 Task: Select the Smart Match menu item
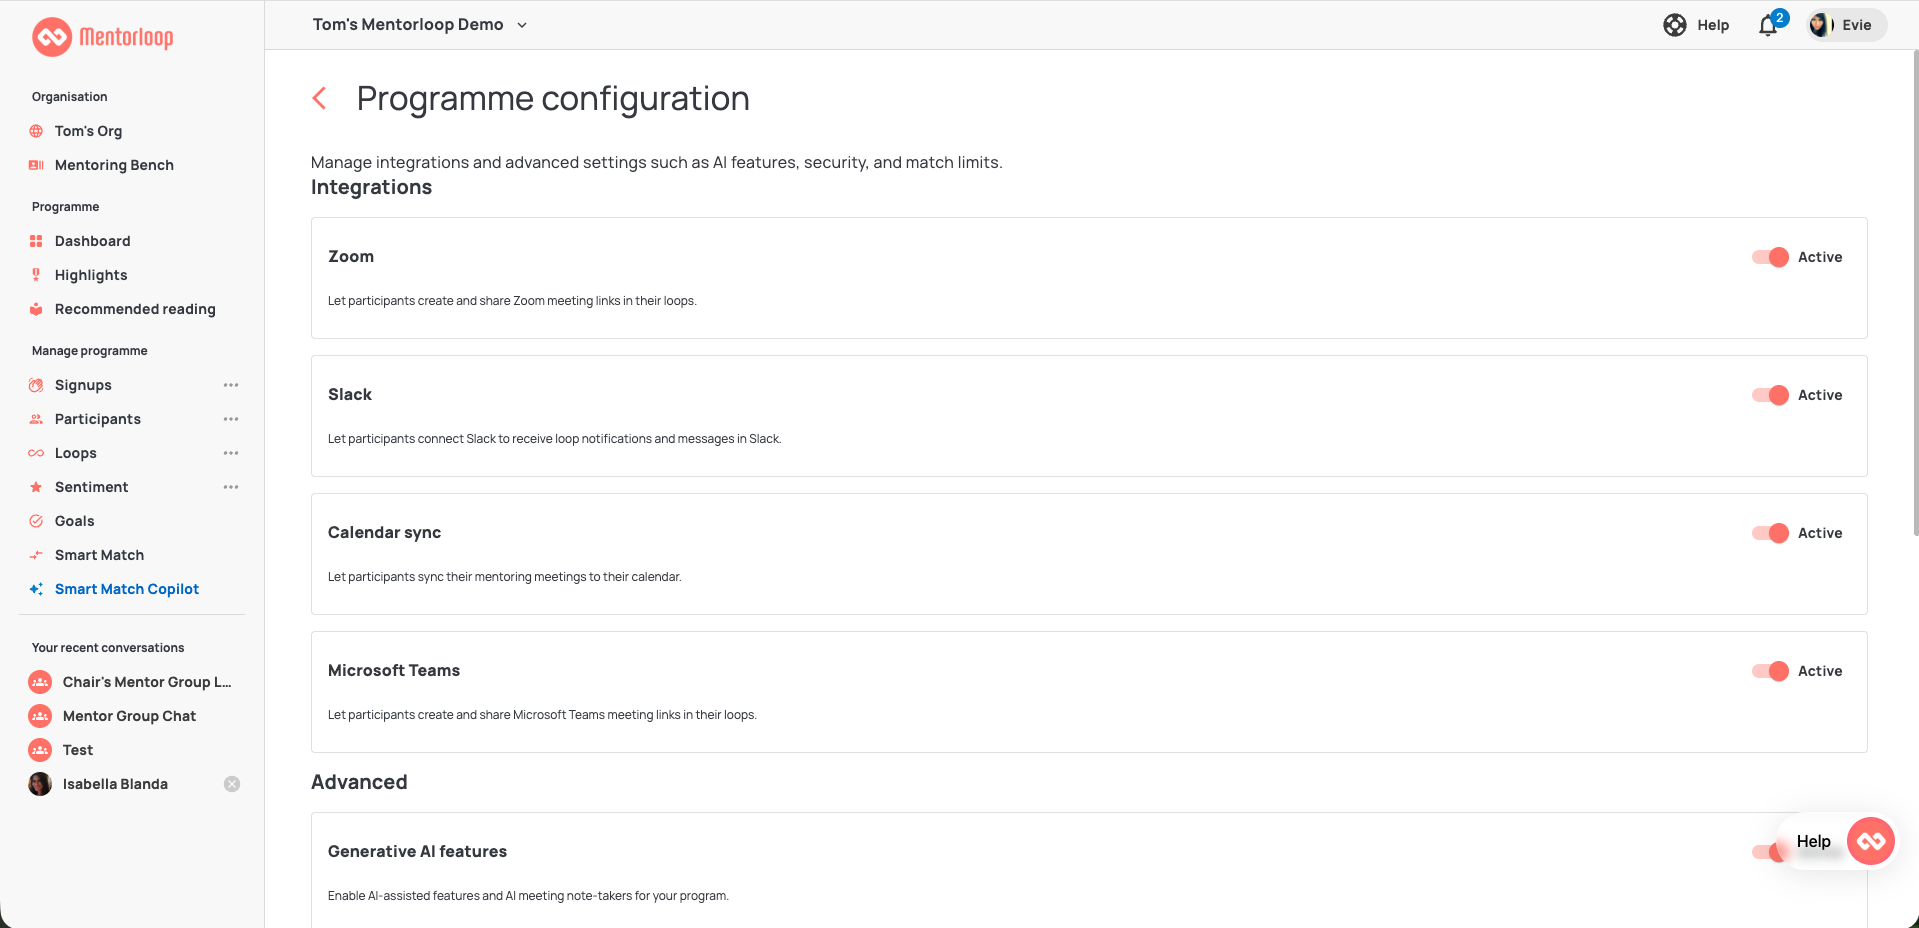[x=99, y=555]
